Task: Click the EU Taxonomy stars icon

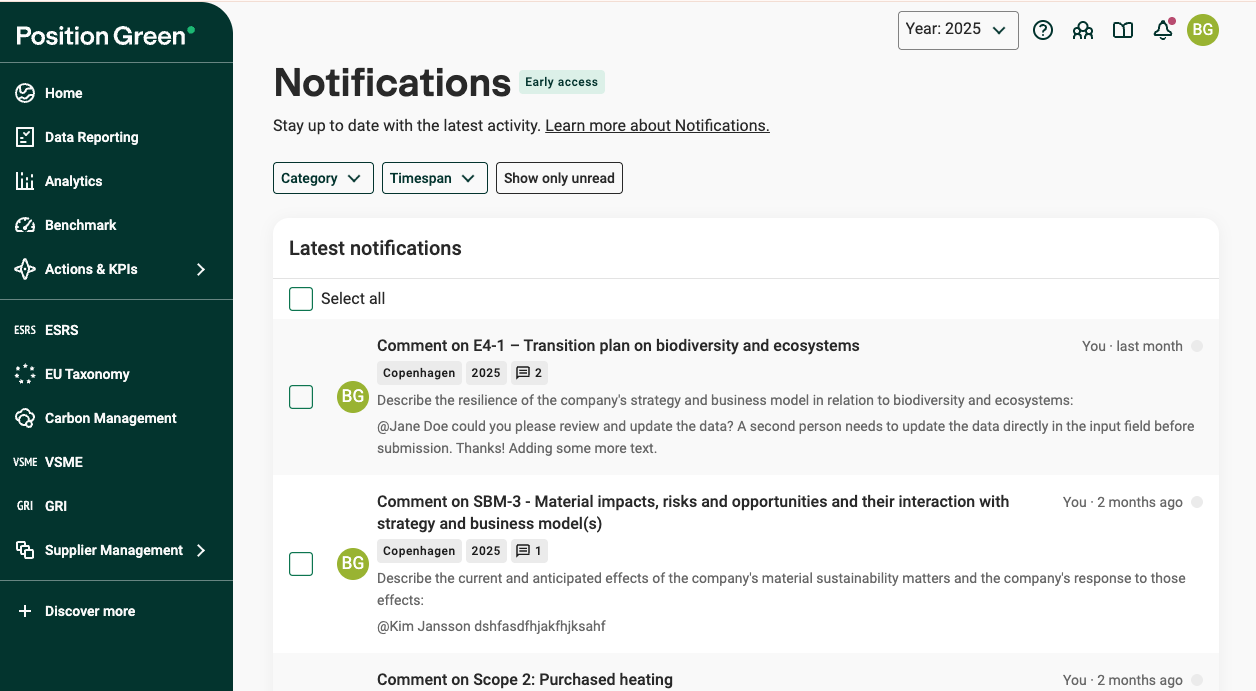Action: point(25,374)
